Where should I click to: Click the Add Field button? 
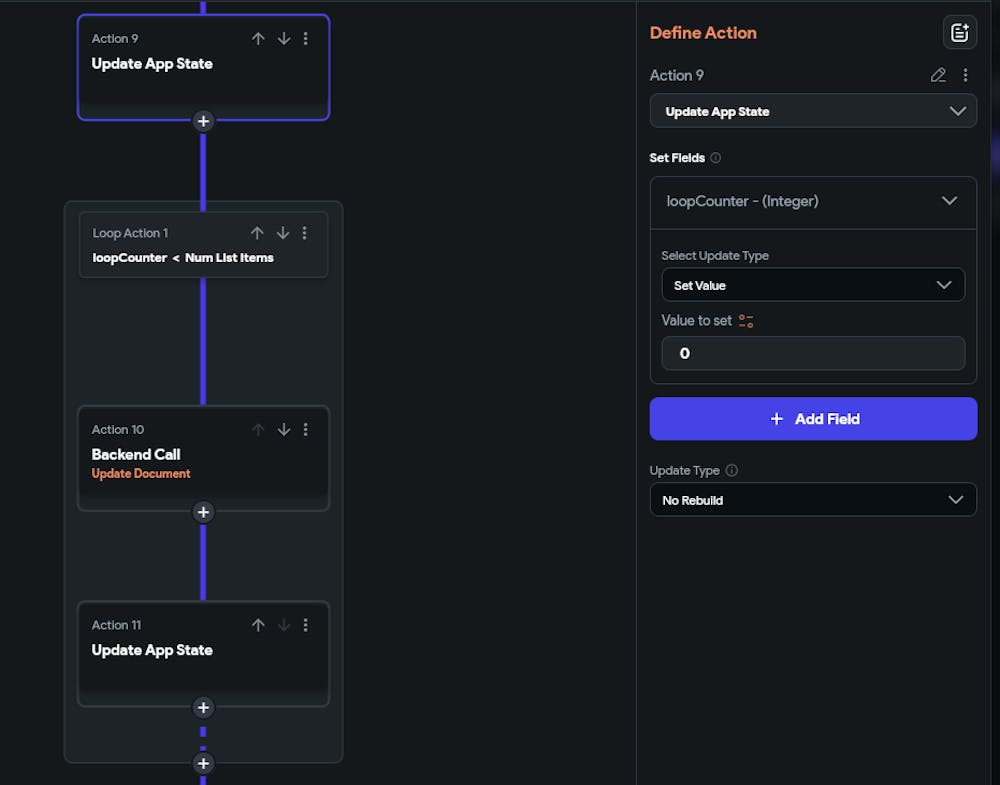pos(813,418)
